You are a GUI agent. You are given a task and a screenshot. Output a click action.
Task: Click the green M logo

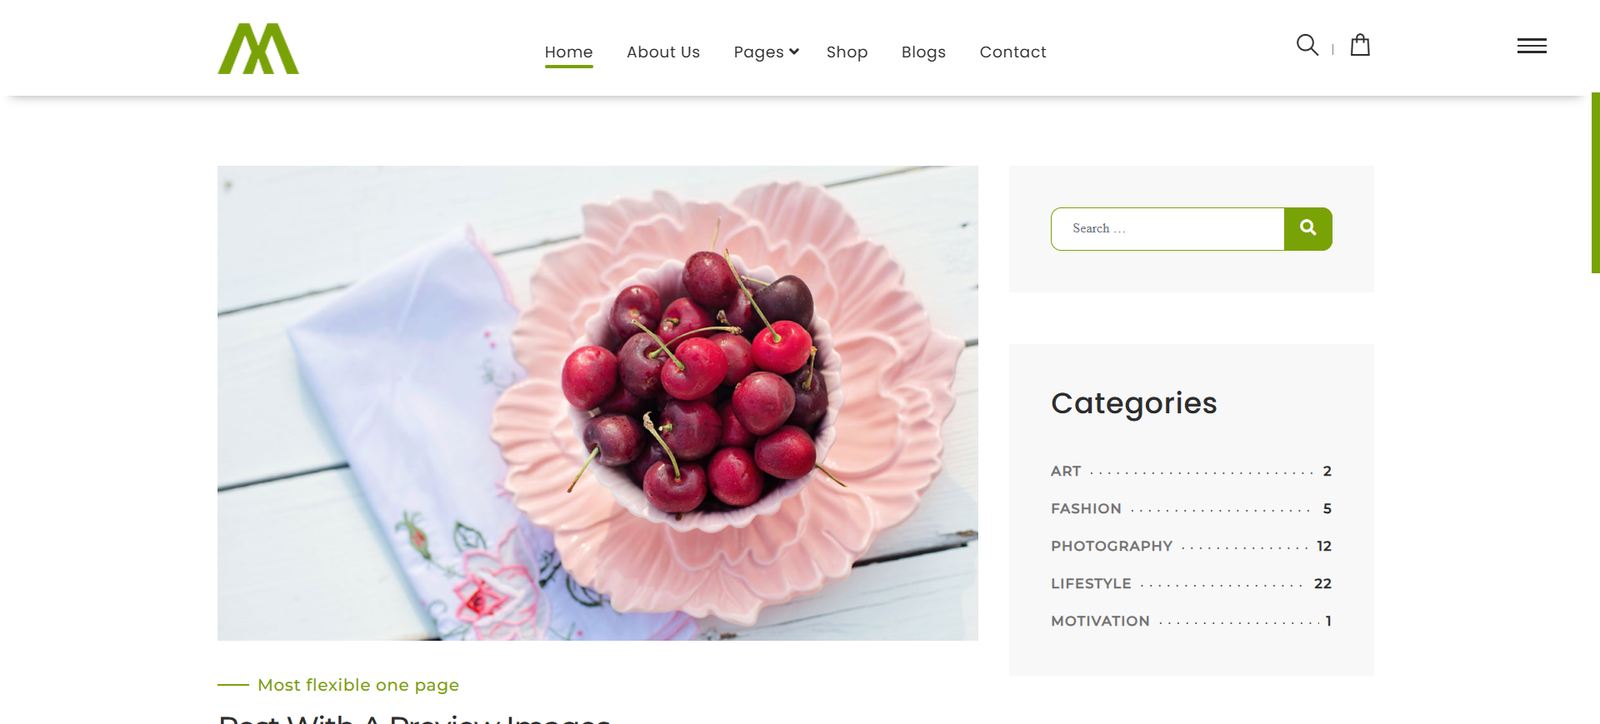point(258,49)
